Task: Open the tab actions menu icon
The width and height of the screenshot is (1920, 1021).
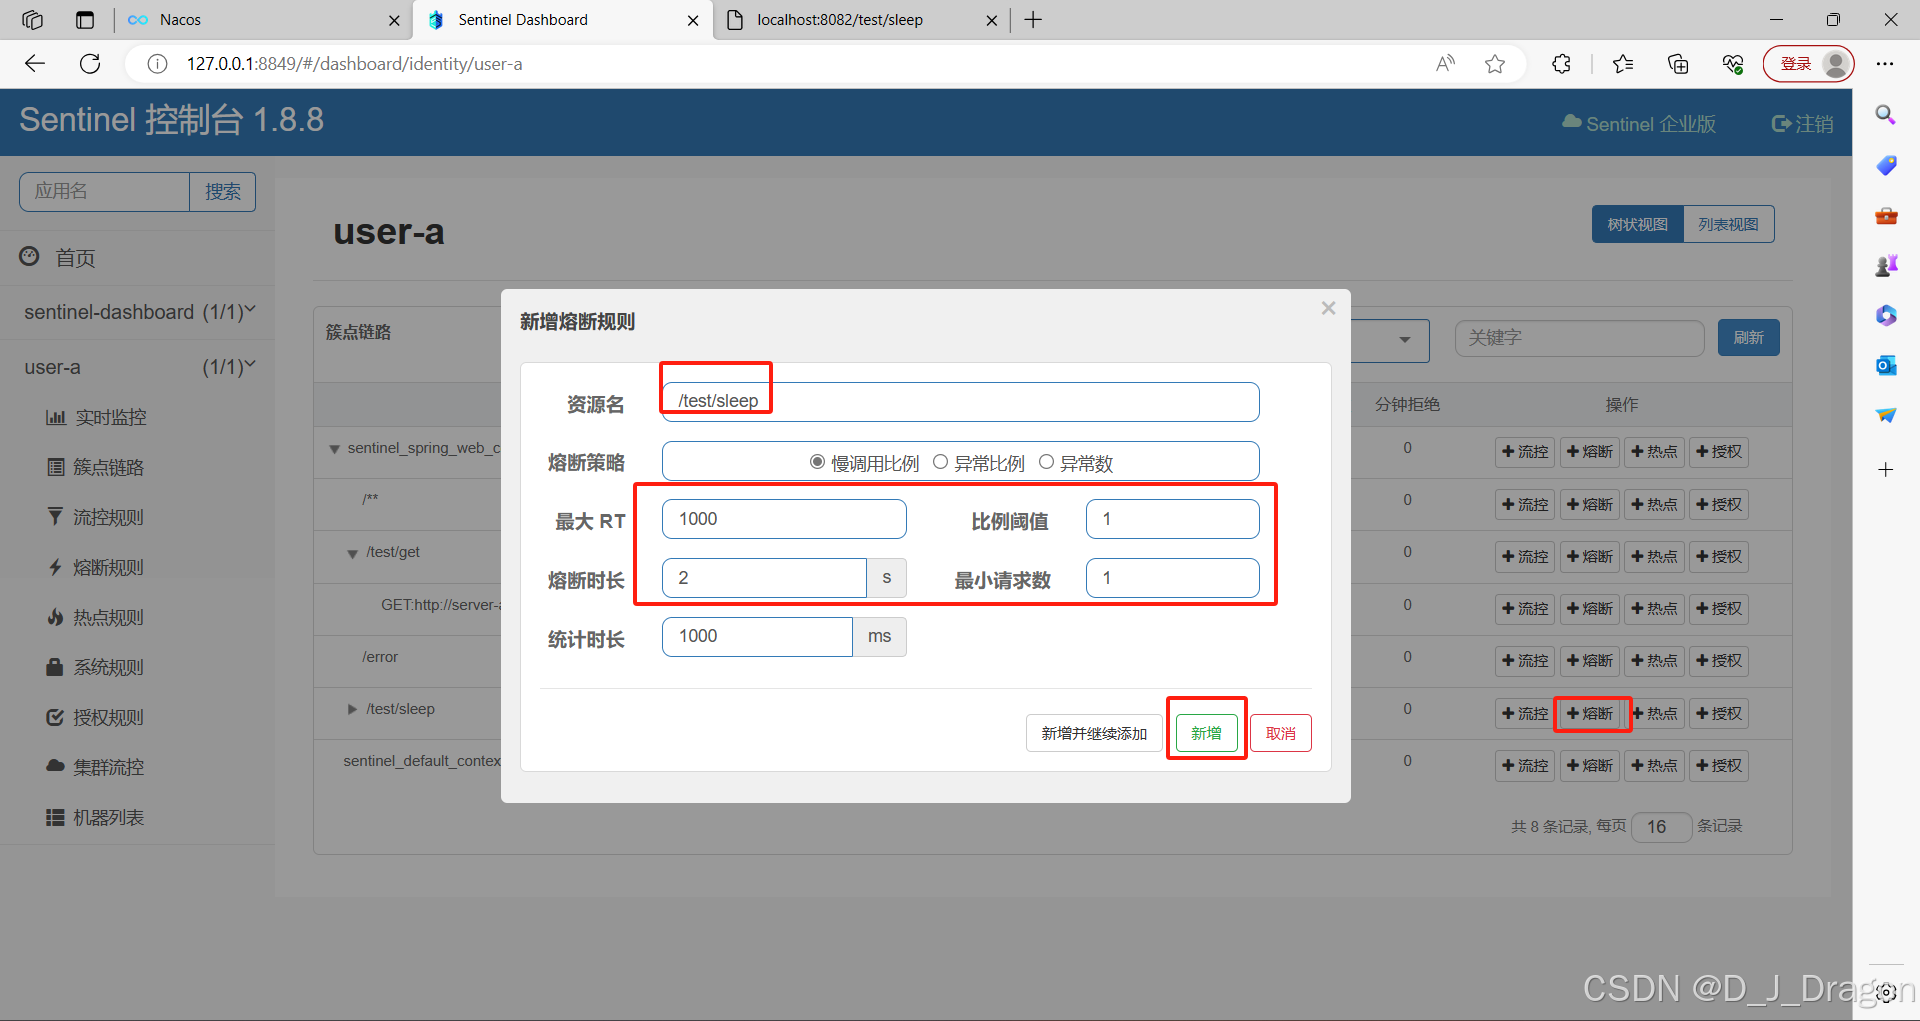Action: click(x=85, y=20)
